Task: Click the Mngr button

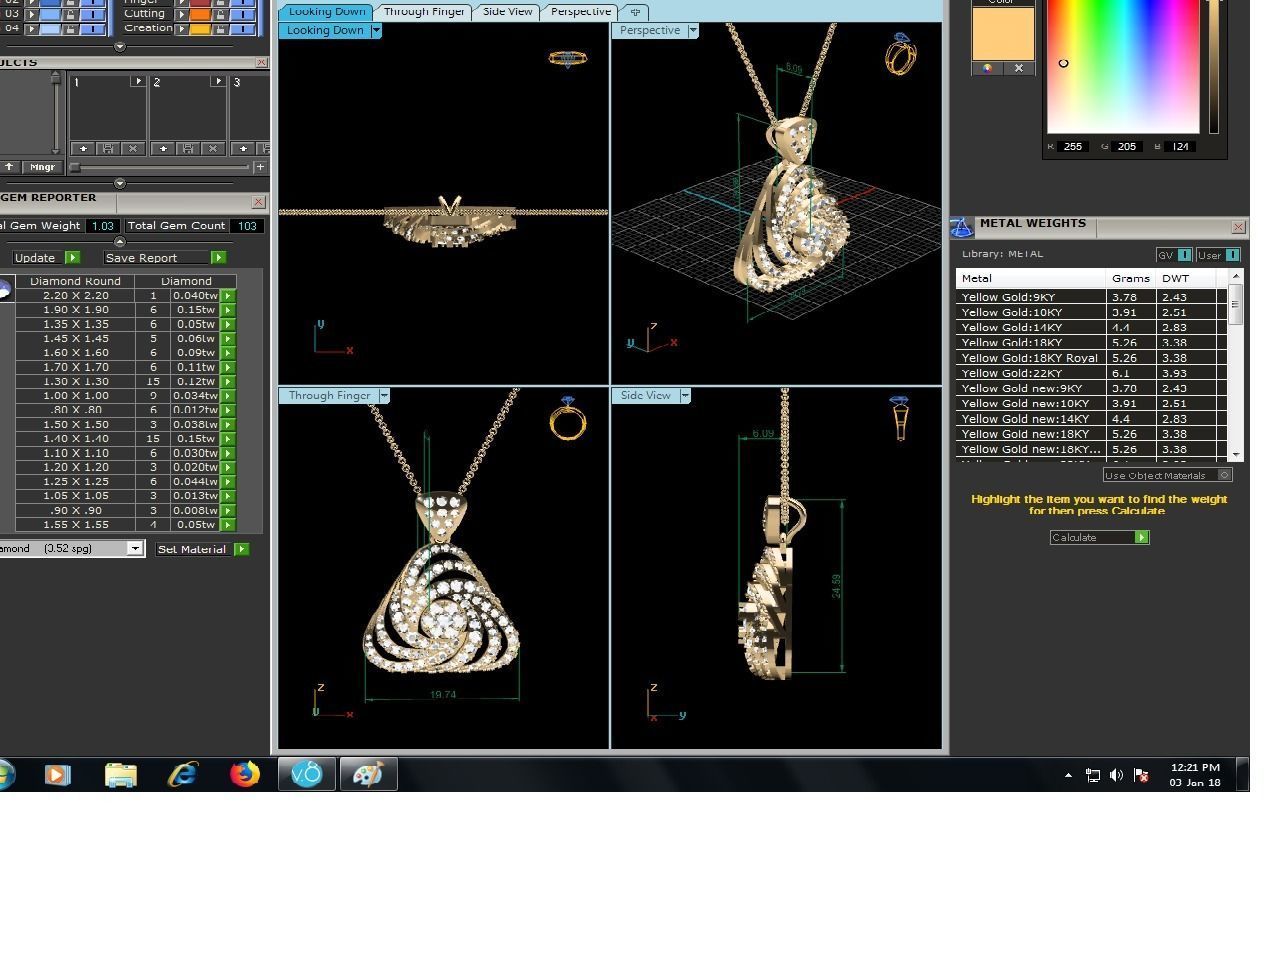Action: point(42,167)
